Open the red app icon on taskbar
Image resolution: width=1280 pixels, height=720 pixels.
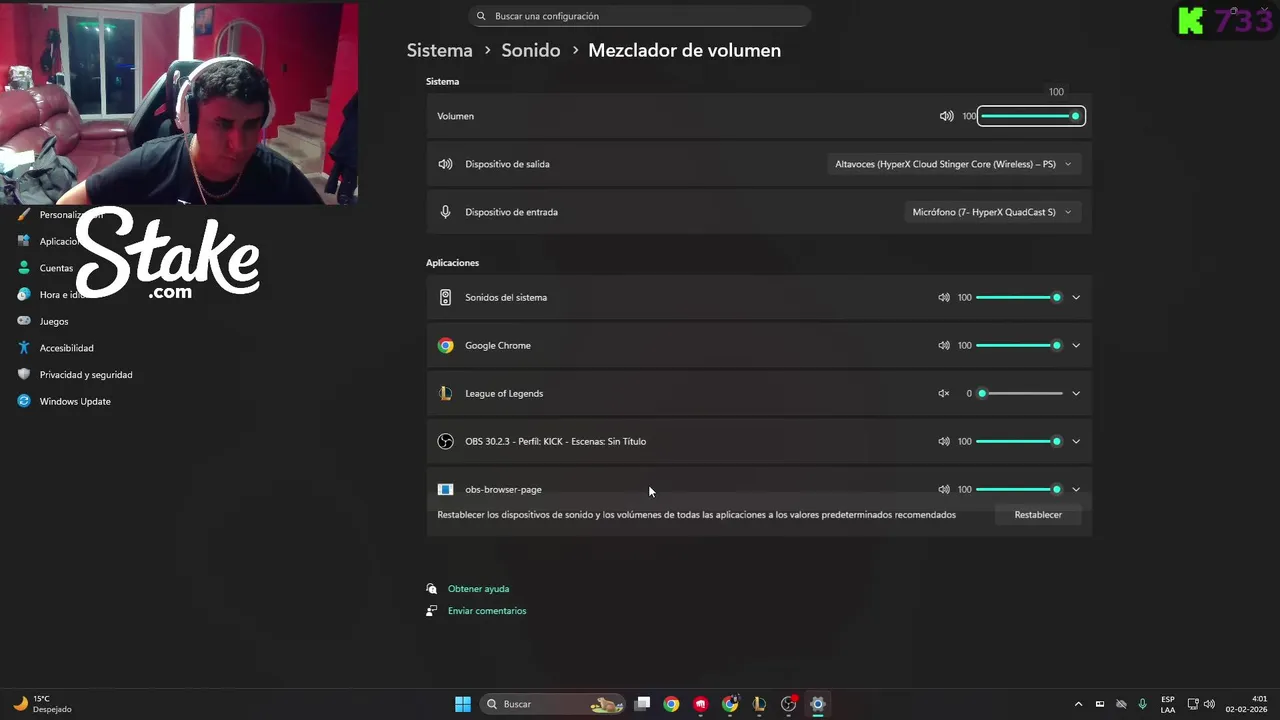point(701,704)
